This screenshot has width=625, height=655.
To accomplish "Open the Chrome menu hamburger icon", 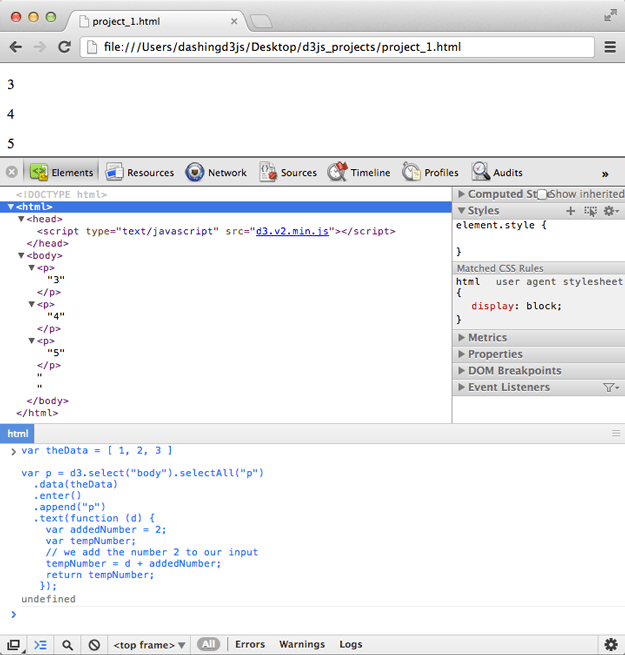I will coord(610,47).
